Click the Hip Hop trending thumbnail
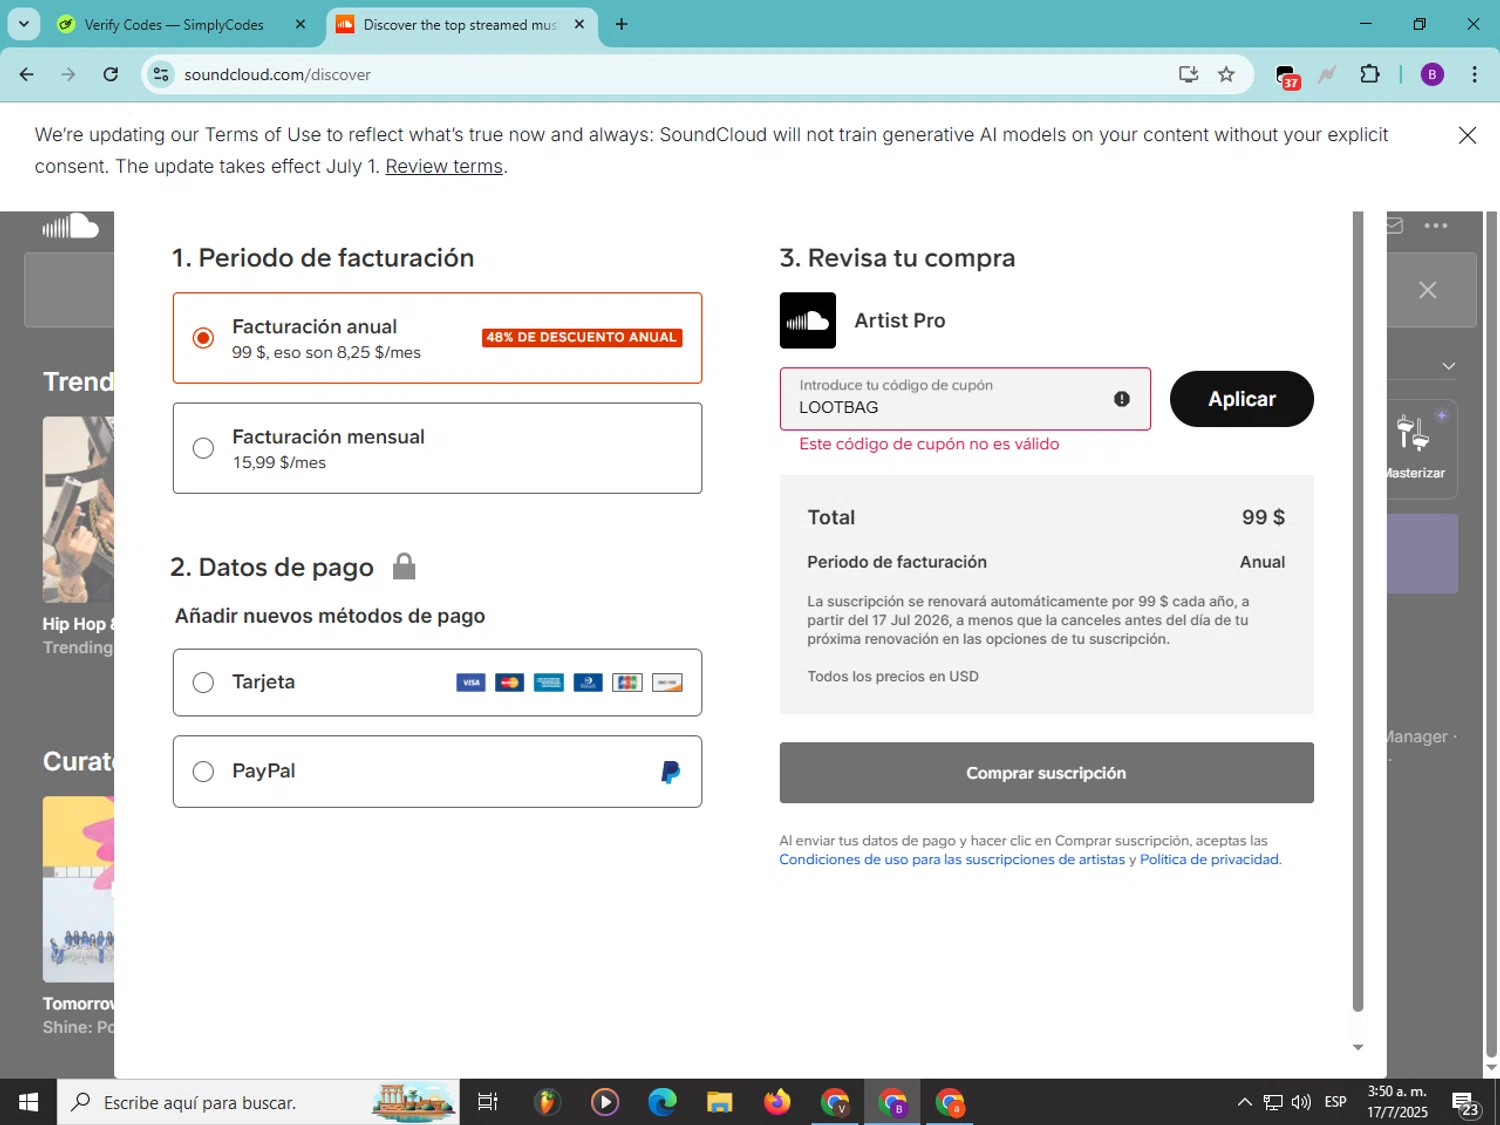The image size is (1500, 1125). click(x=78, y=509)
